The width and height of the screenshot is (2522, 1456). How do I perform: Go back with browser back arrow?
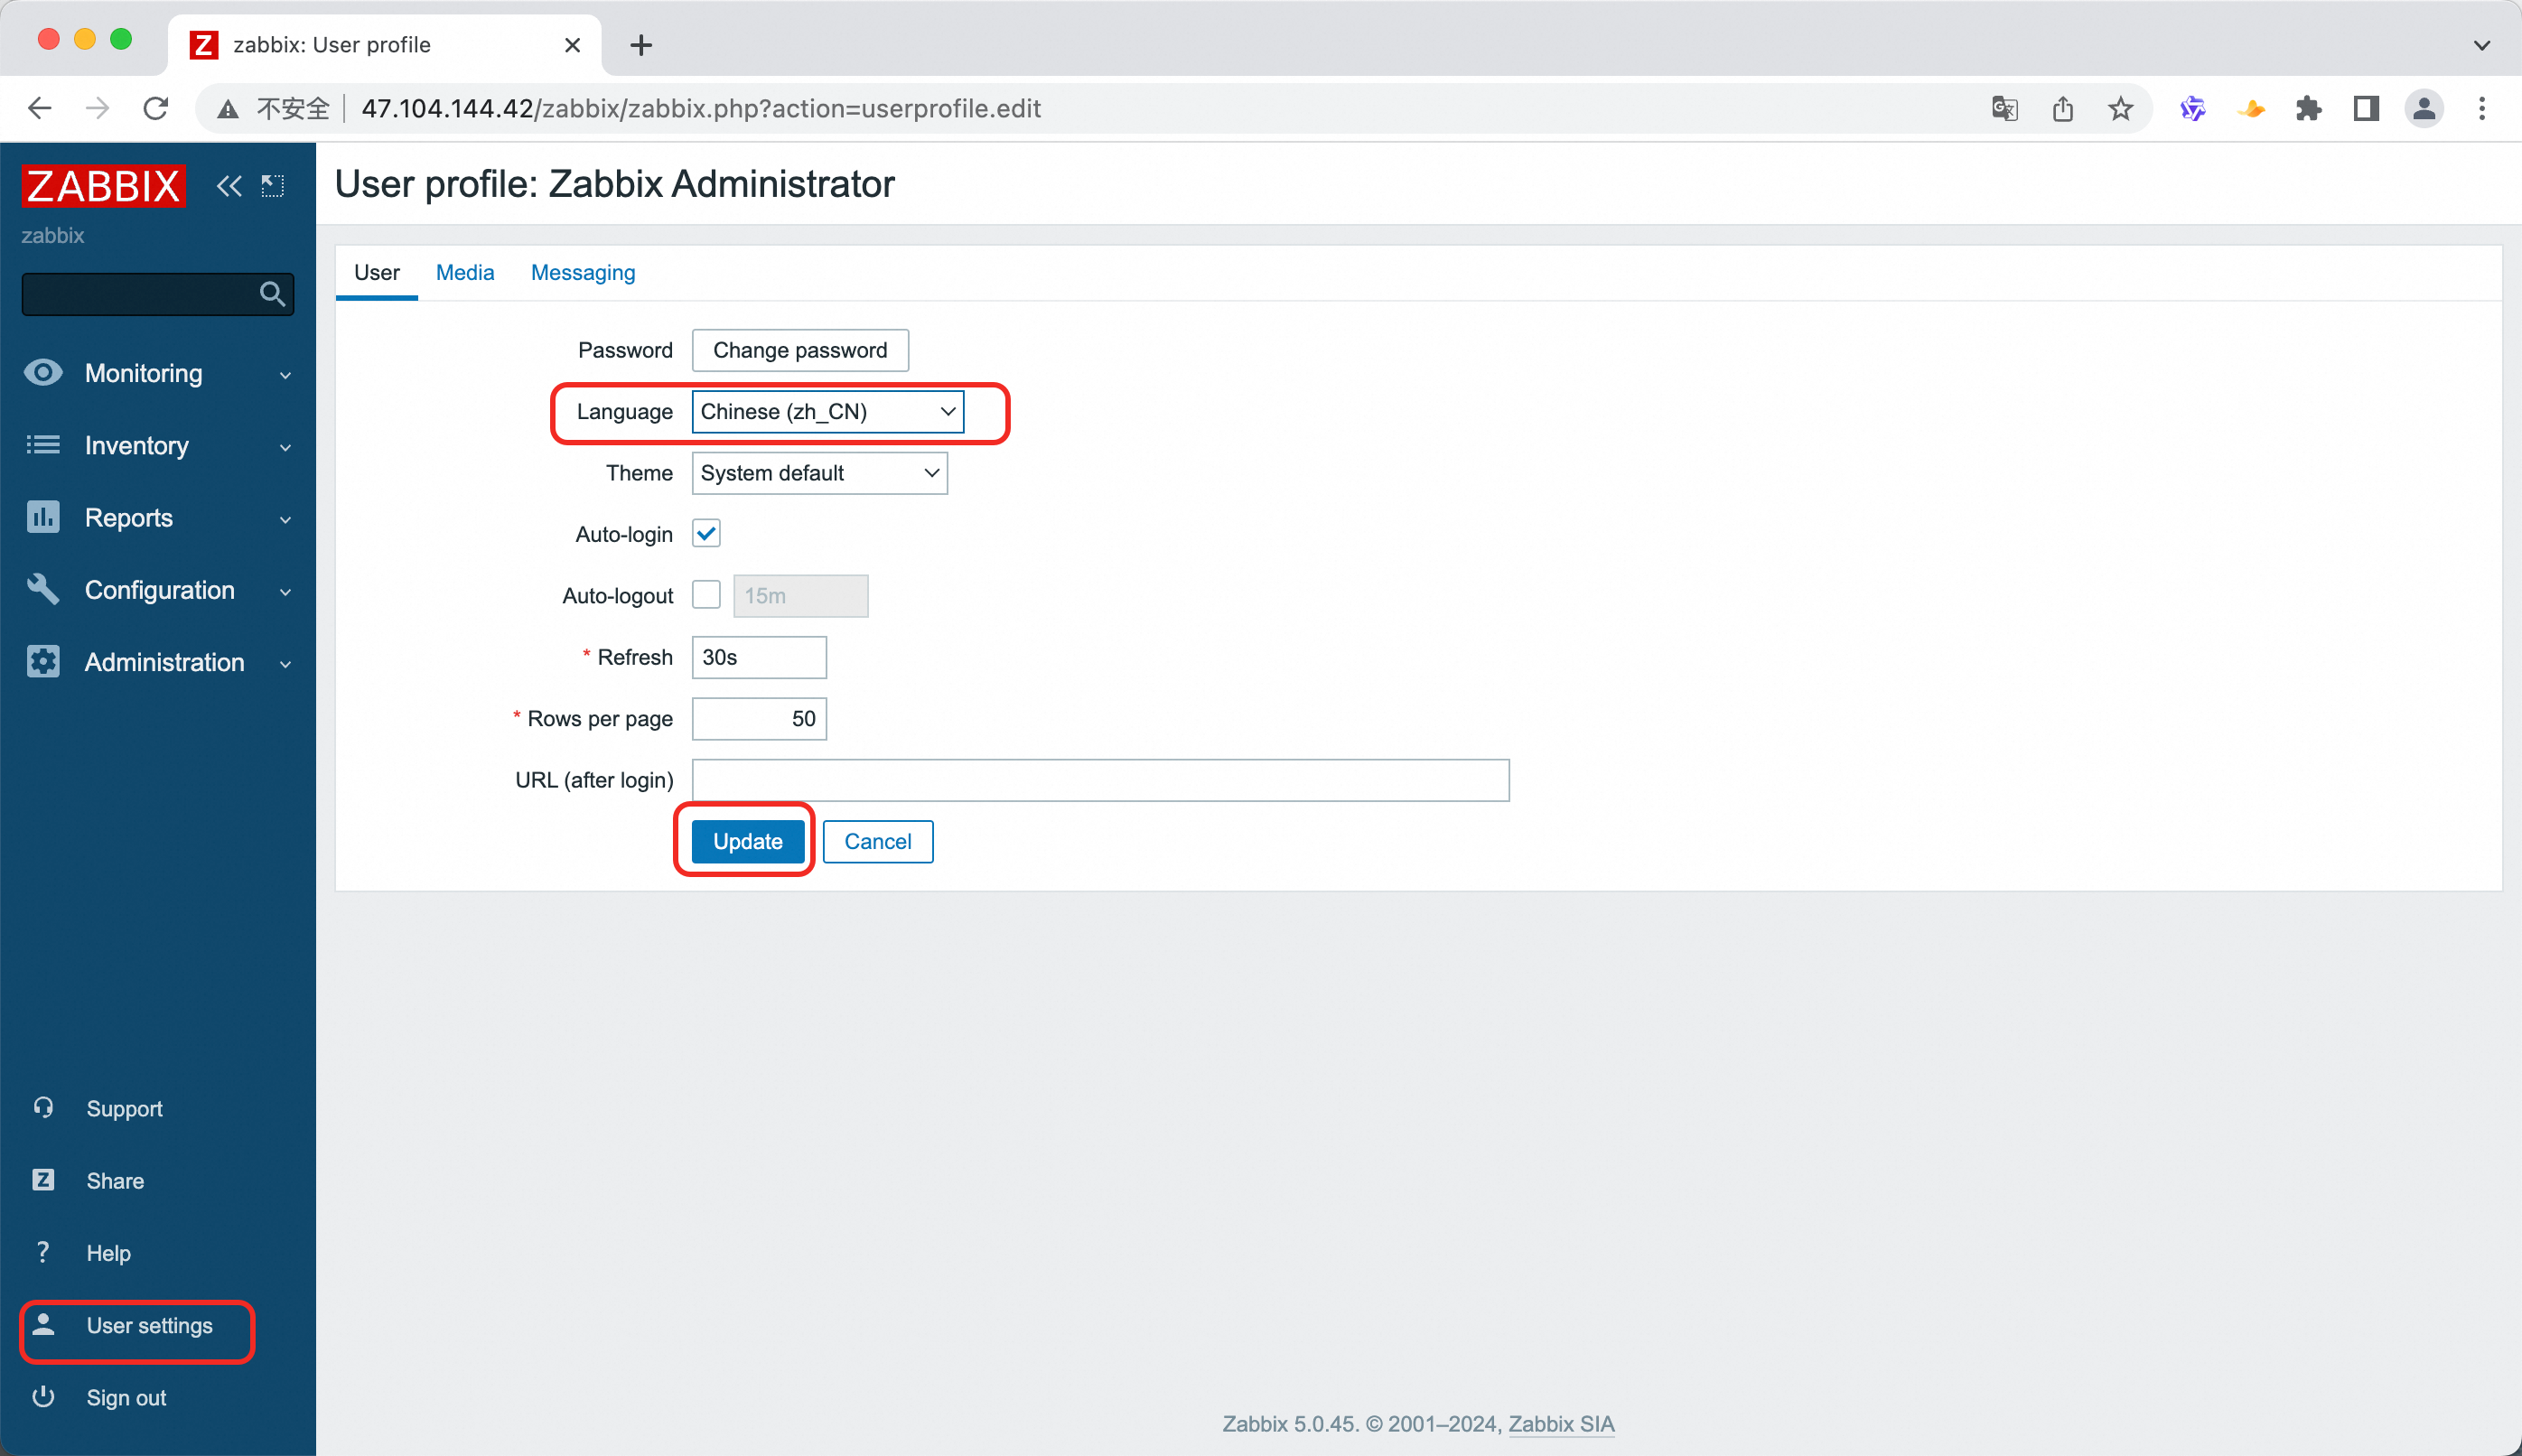pos(39,108)
